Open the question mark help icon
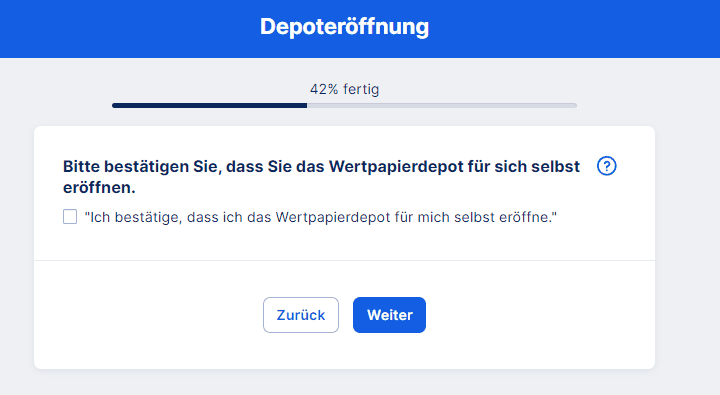720x395 pixels. point(607,166)
